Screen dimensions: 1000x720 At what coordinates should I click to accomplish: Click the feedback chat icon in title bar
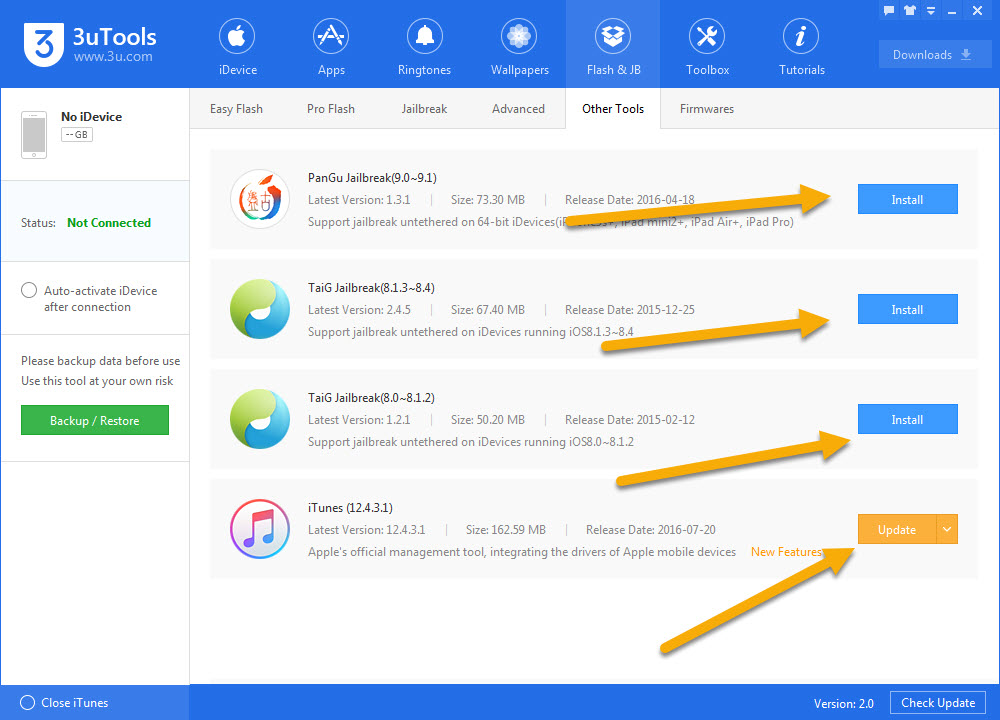[x=889, y=10]
